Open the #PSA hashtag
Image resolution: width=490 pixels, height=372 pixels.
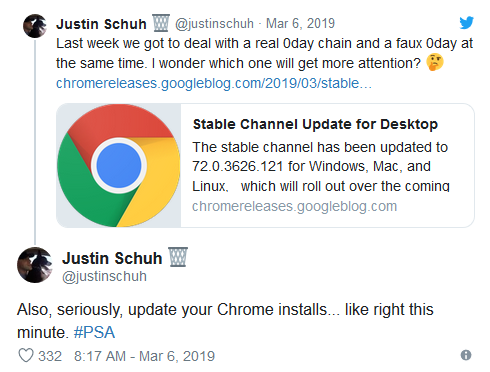[94, 332]
